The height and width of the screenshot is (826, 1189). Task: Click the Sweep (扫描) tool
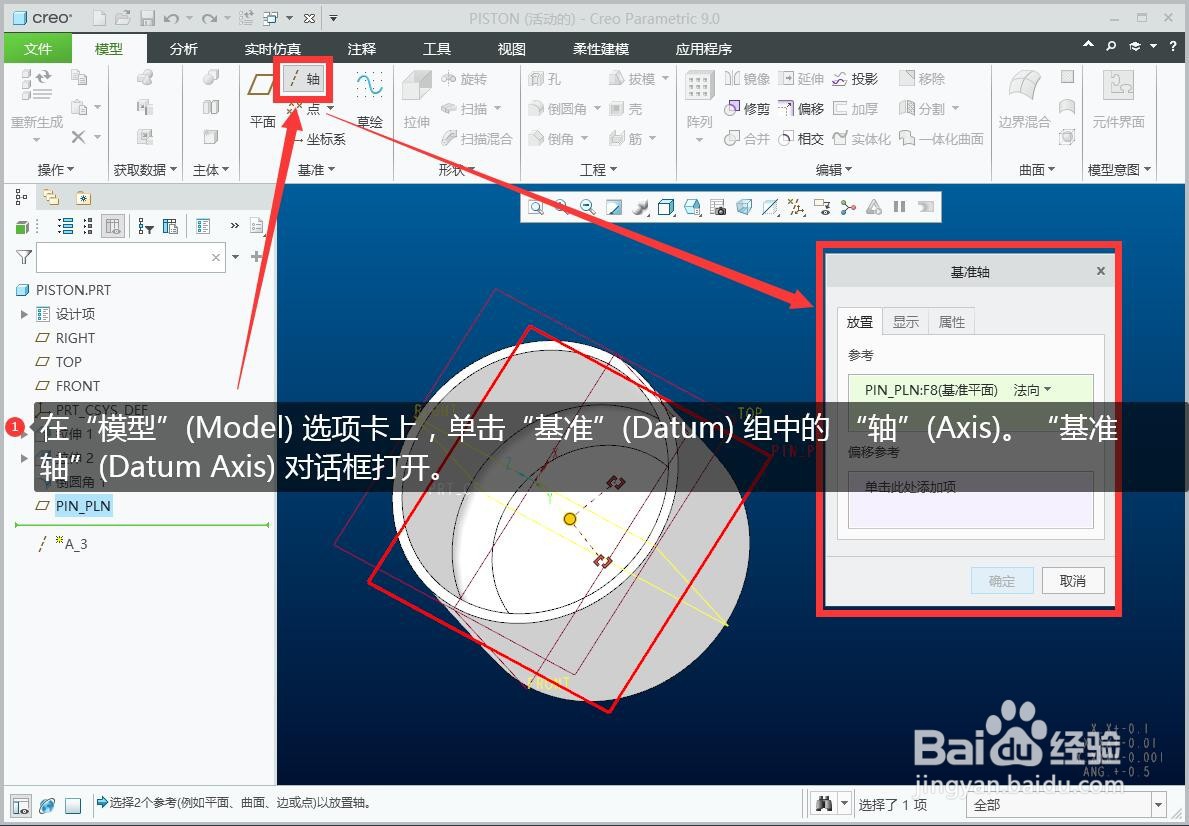click(x=464, y=109)
